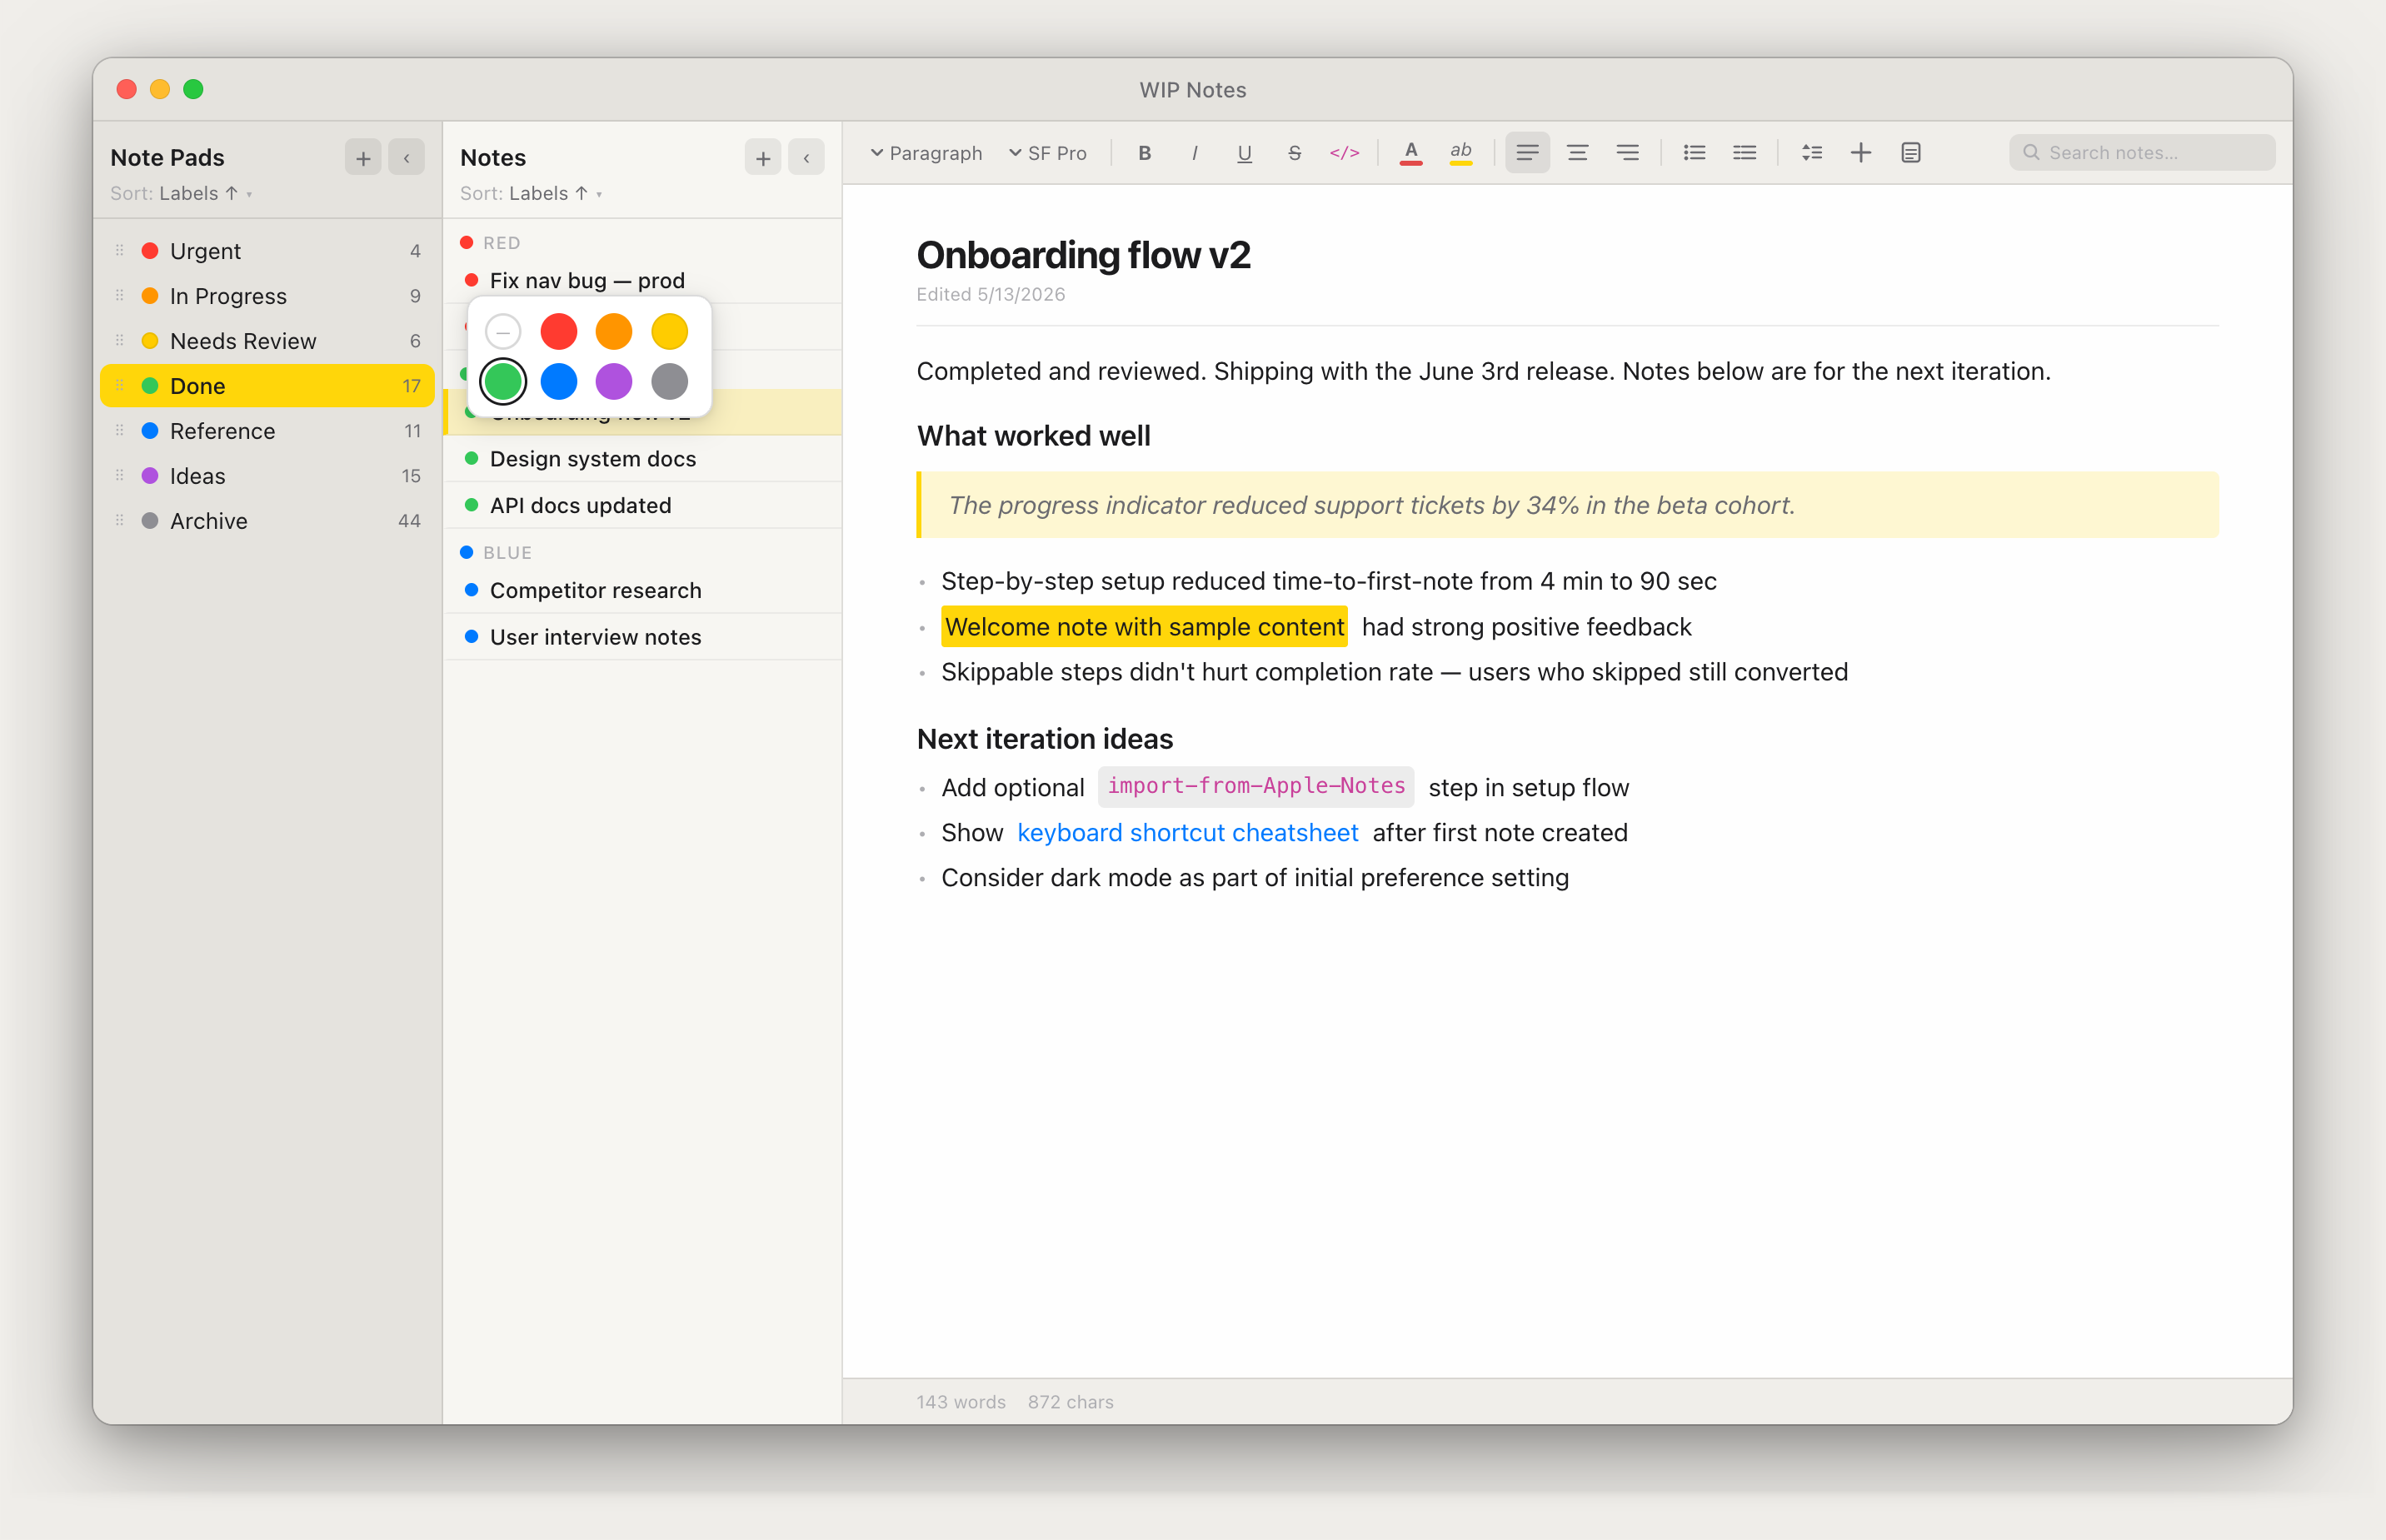The height and width of the screenshot is (1540, 2386).
Task: Pick green label color
Action: click(503, 381)
